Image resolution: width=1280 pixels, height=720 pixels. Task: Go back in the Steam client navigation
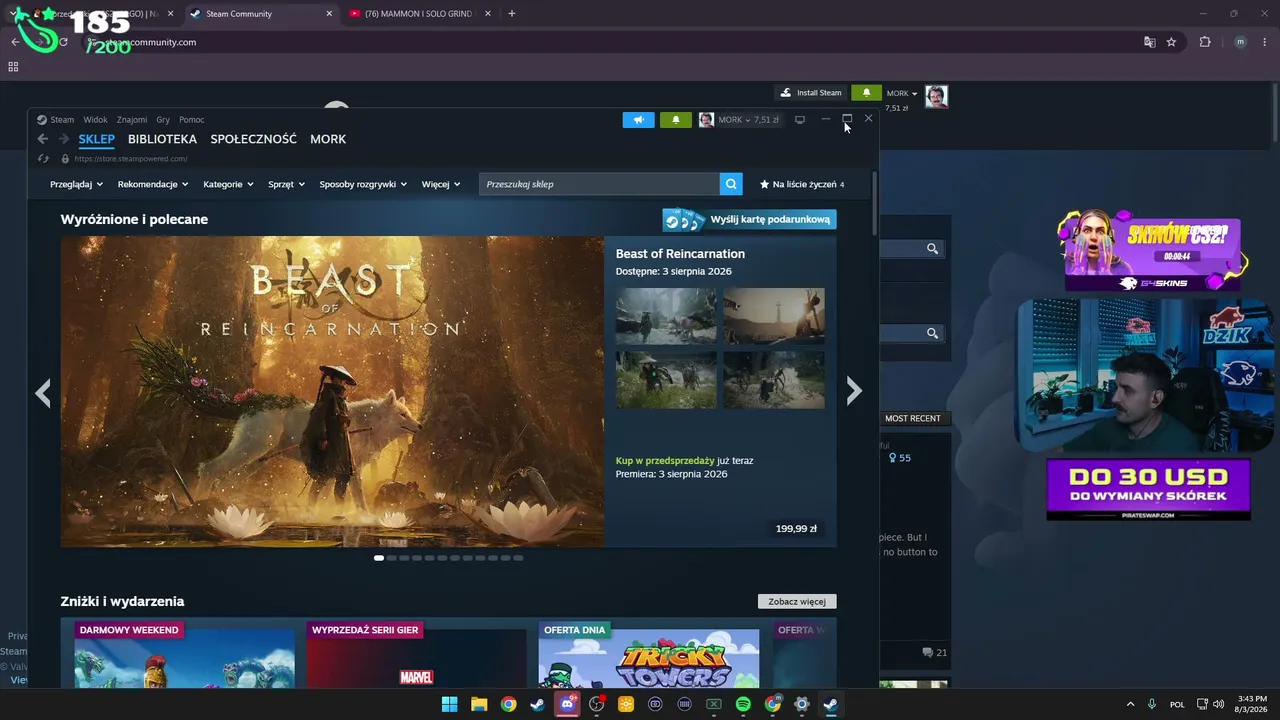coord(42,139)
